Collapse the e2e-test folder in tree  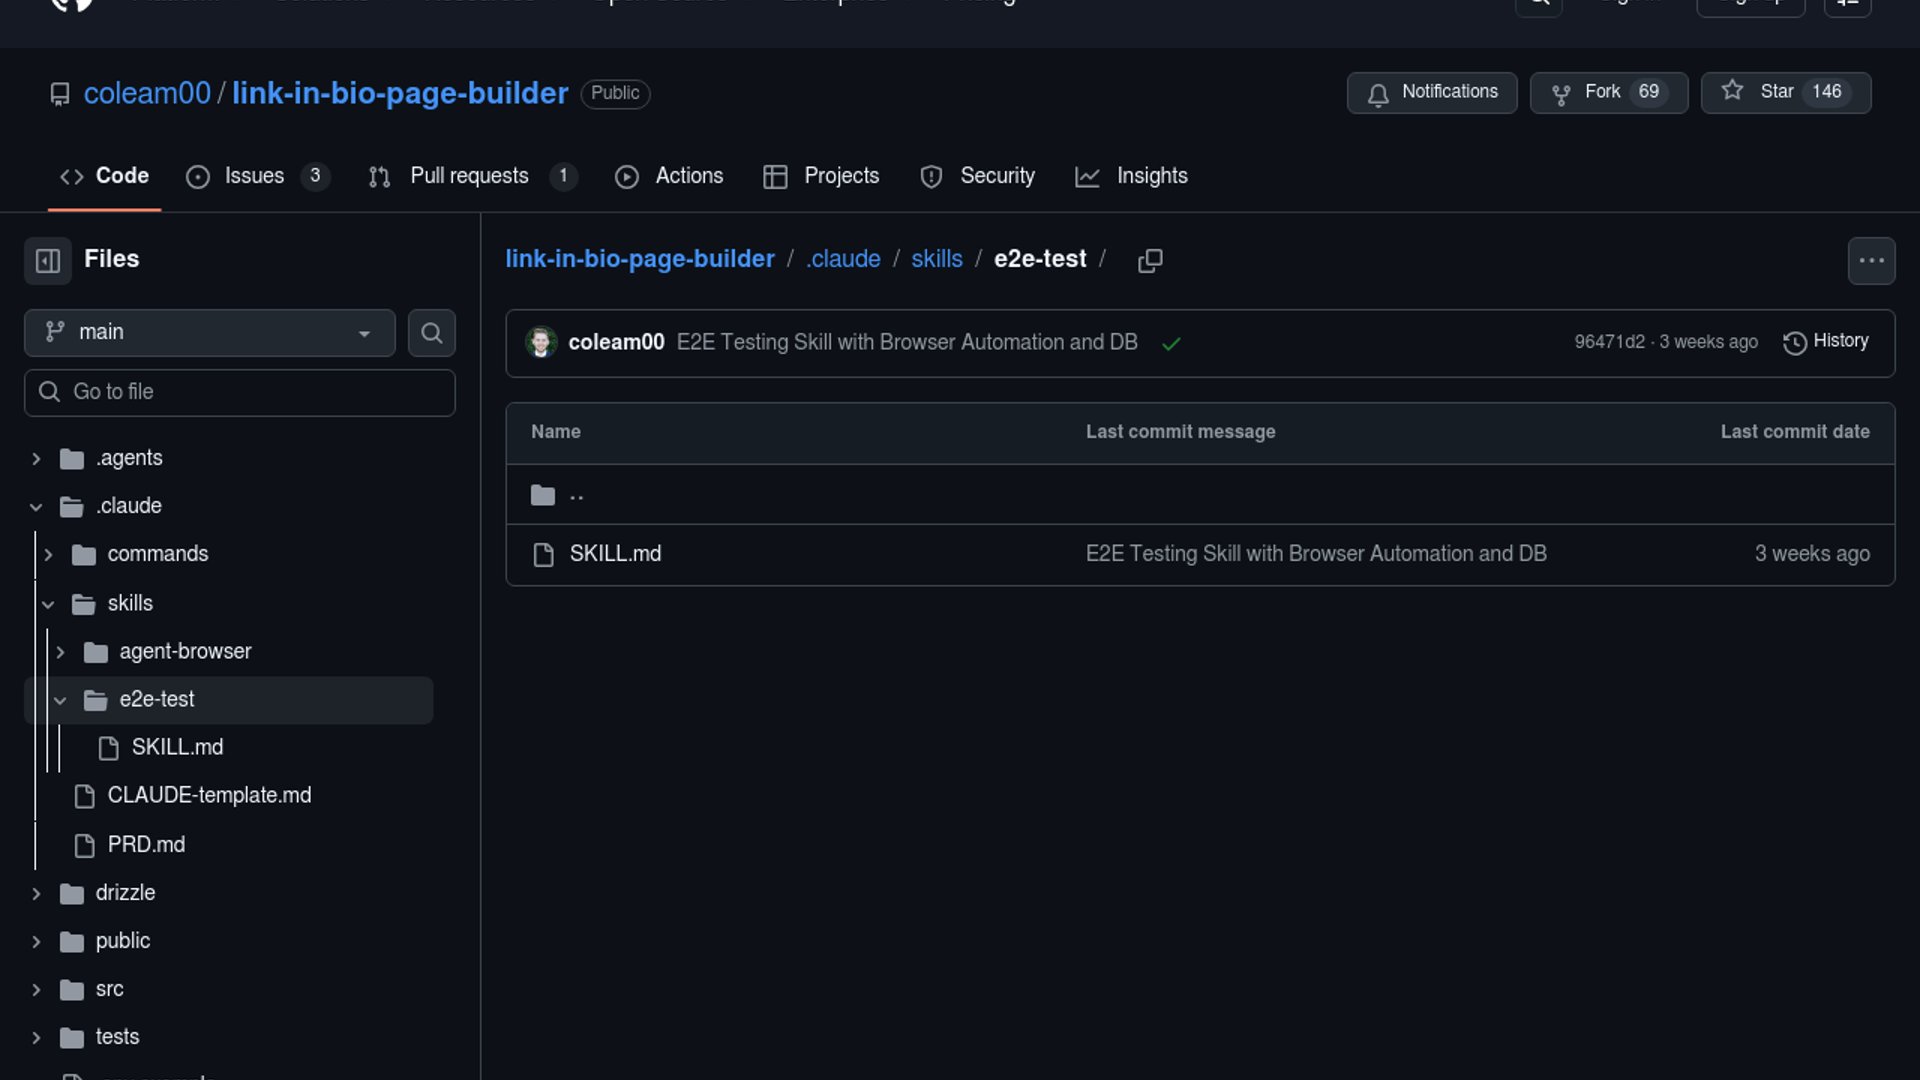coord(60,701)
